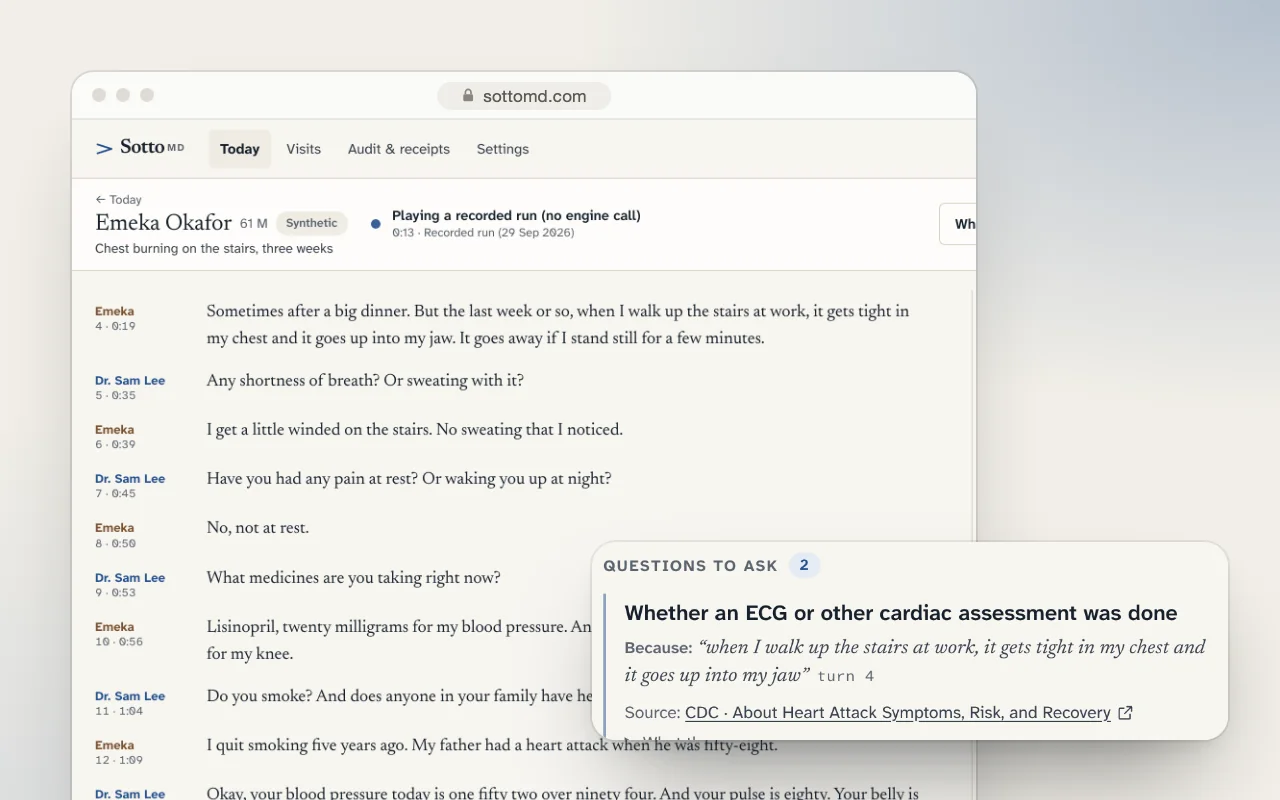
Task: Click the chief complaint about chest burning
Action: 214,248
